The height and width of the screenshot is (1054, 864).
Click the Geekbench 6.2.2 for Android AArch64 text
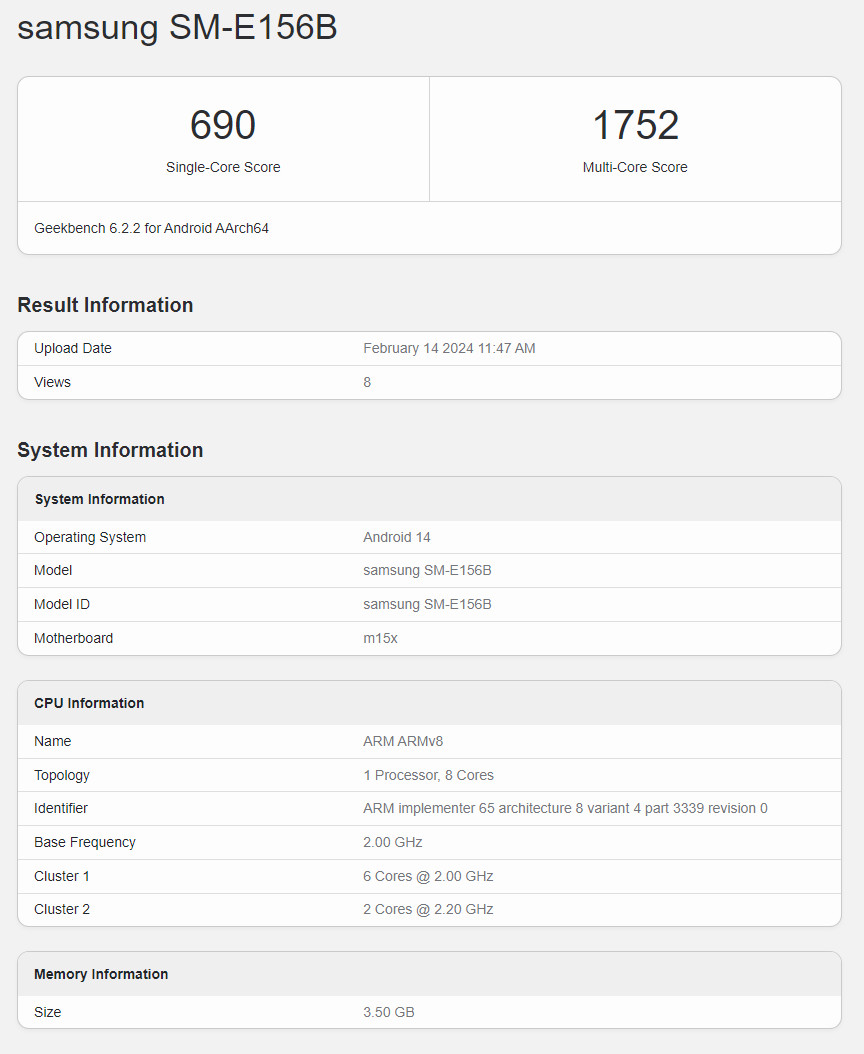tap(151, 228)
